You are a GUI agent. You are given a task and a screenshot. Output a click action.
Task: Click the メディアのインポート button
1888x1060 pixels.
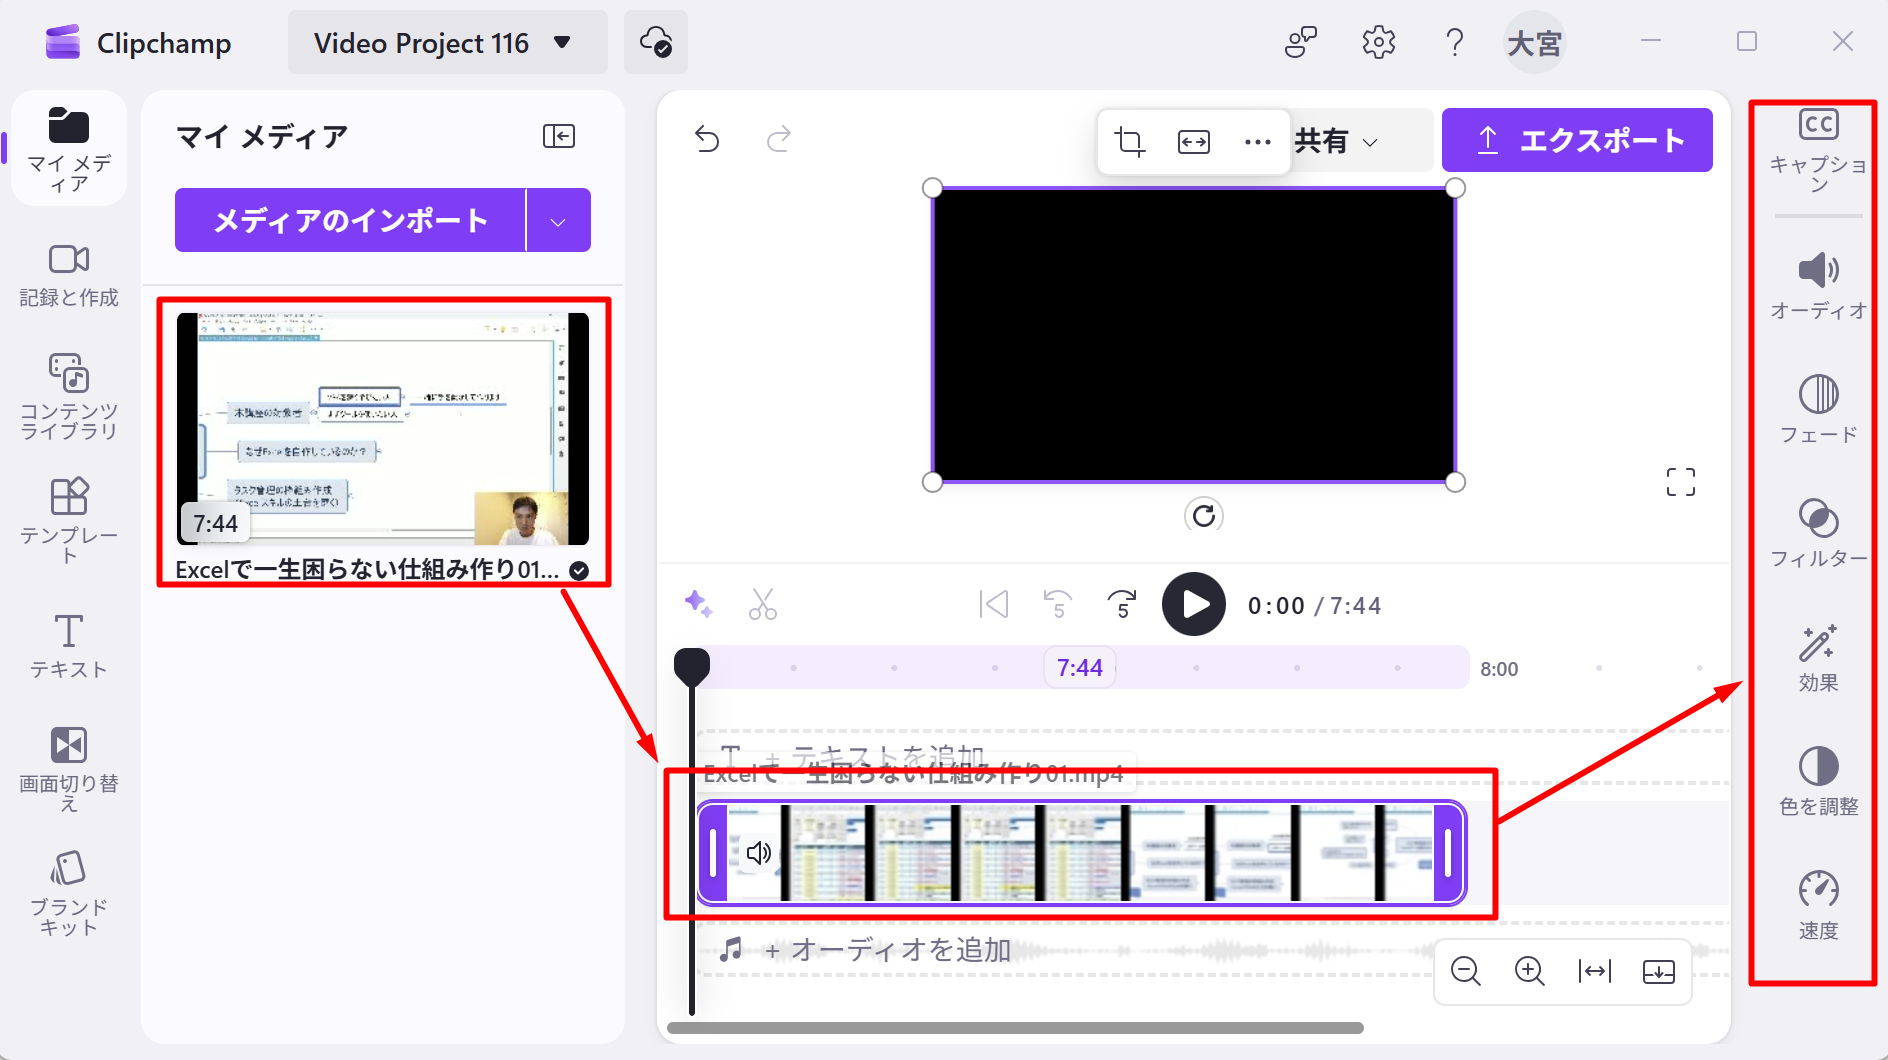[x=350, y=221]
